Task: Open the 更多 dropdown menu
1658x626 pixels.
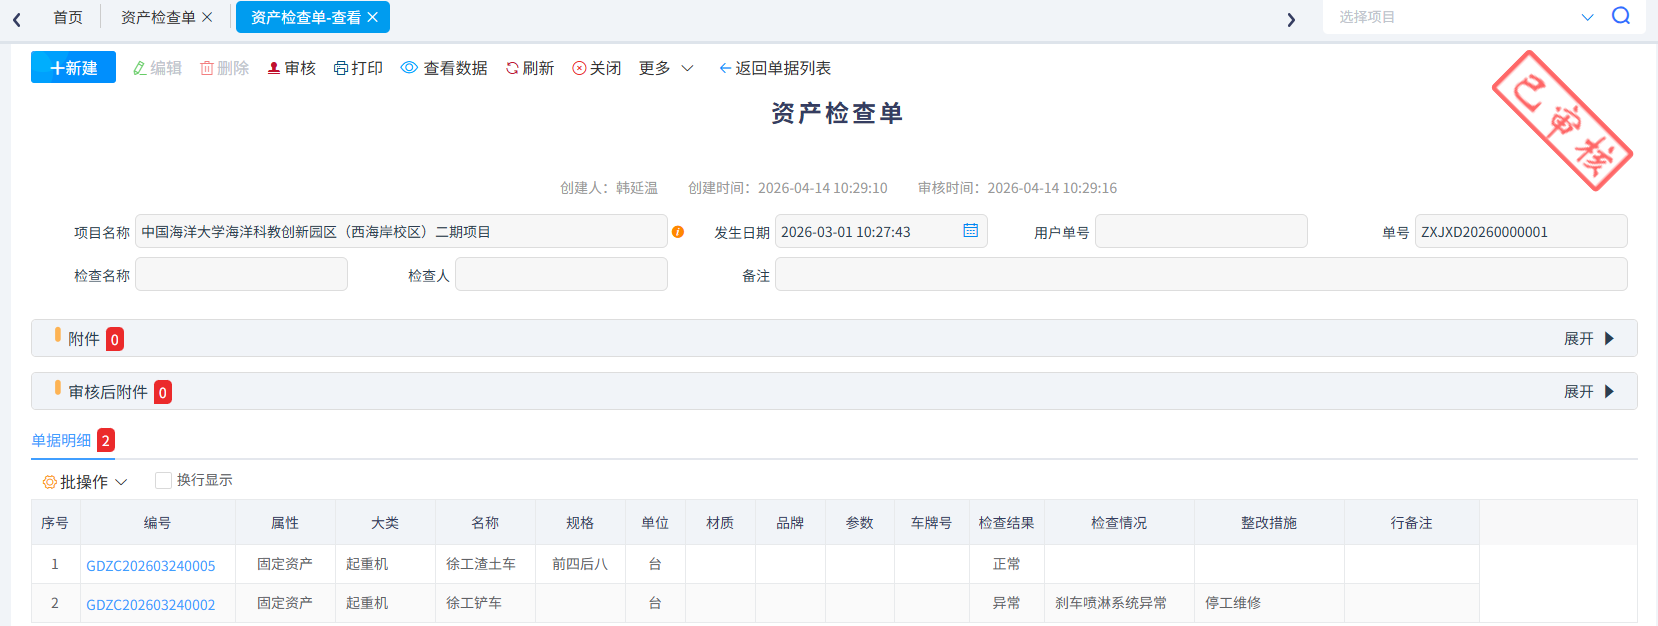Action: coord(666,68)
